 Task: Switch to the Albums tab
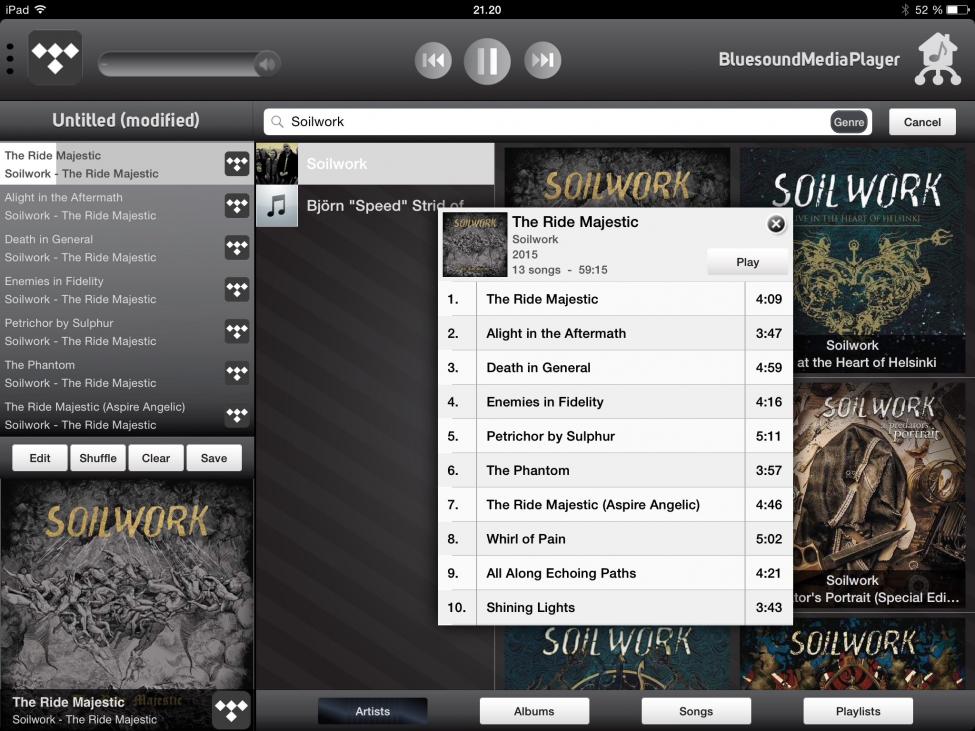(534, 711)
